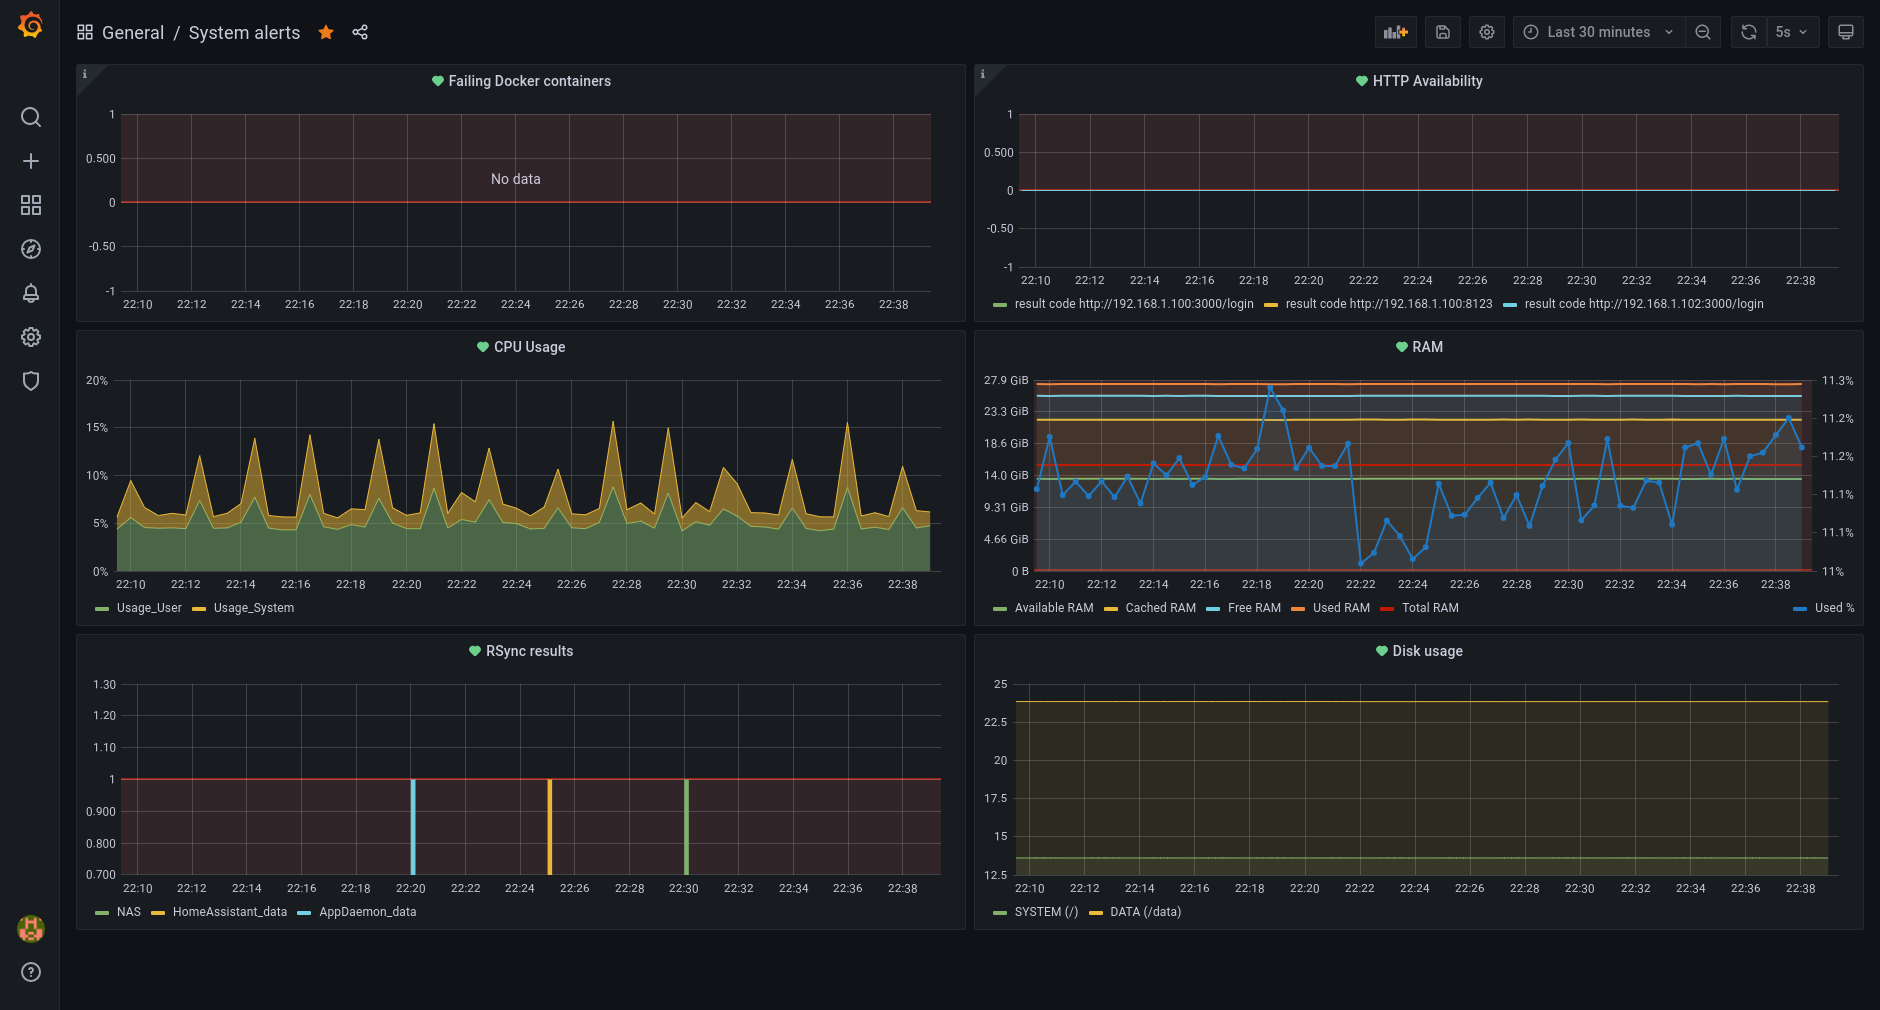Open the Last 30 minutes time picker
This screenshot has width=1880, height=1010.
click(x=1596, y=31)
